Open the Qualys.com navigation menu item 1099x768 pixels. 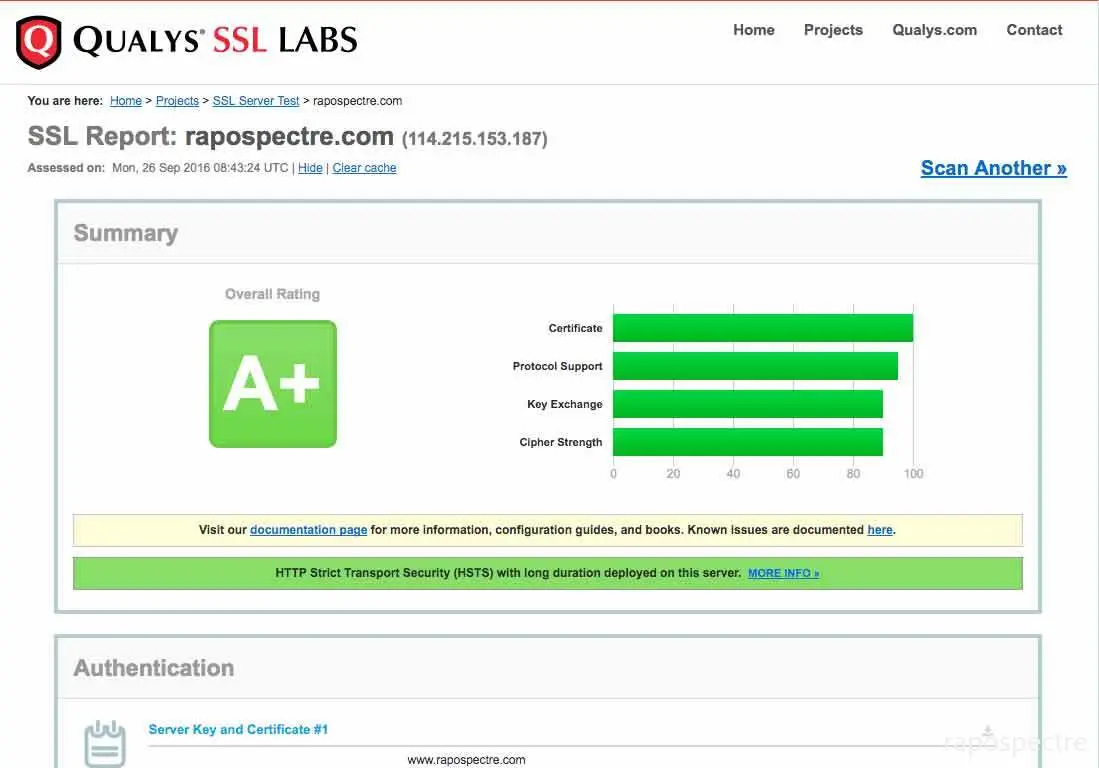point(934,30)
